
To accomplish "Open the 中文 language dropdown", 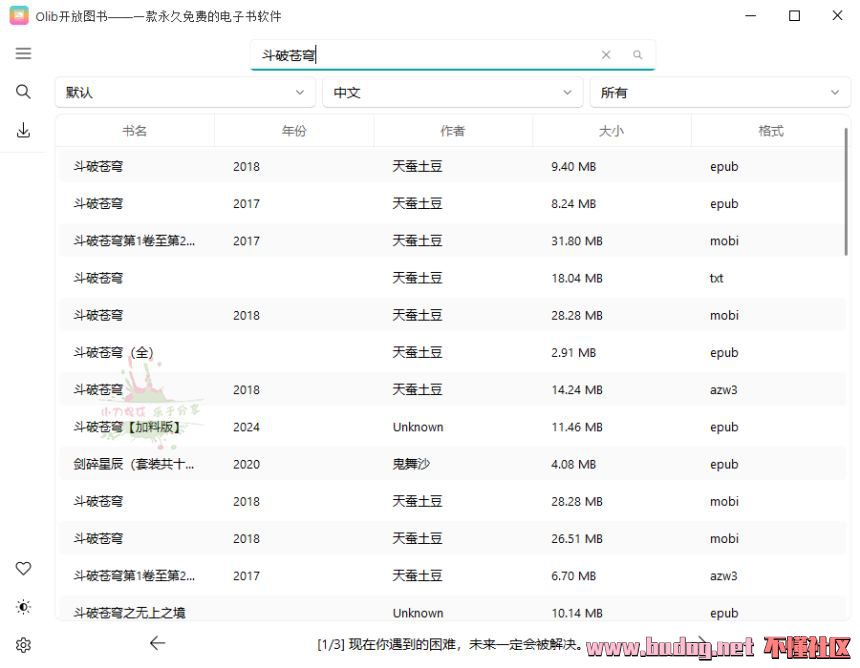I will 452,92.
